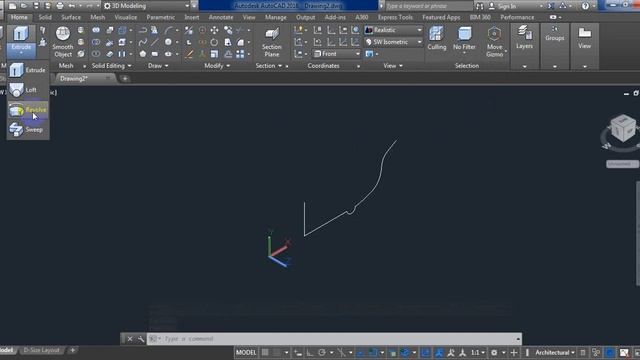640x360 pixels.
Task: Click the Move Gizmo icon
Action: (494, 42)
